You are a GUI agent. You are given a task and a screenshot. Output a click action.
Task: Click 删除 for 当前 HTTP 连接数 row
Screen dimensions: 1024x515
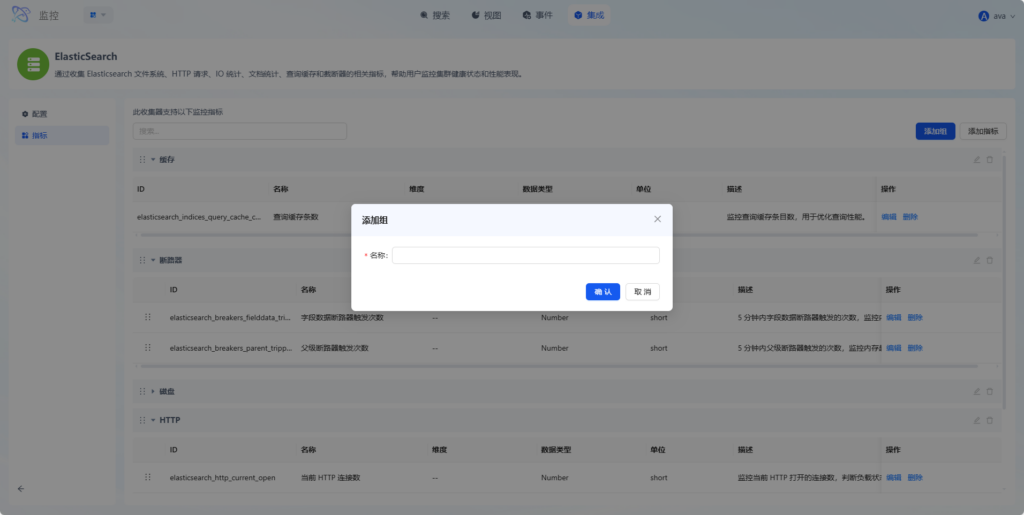pos(915,477)
